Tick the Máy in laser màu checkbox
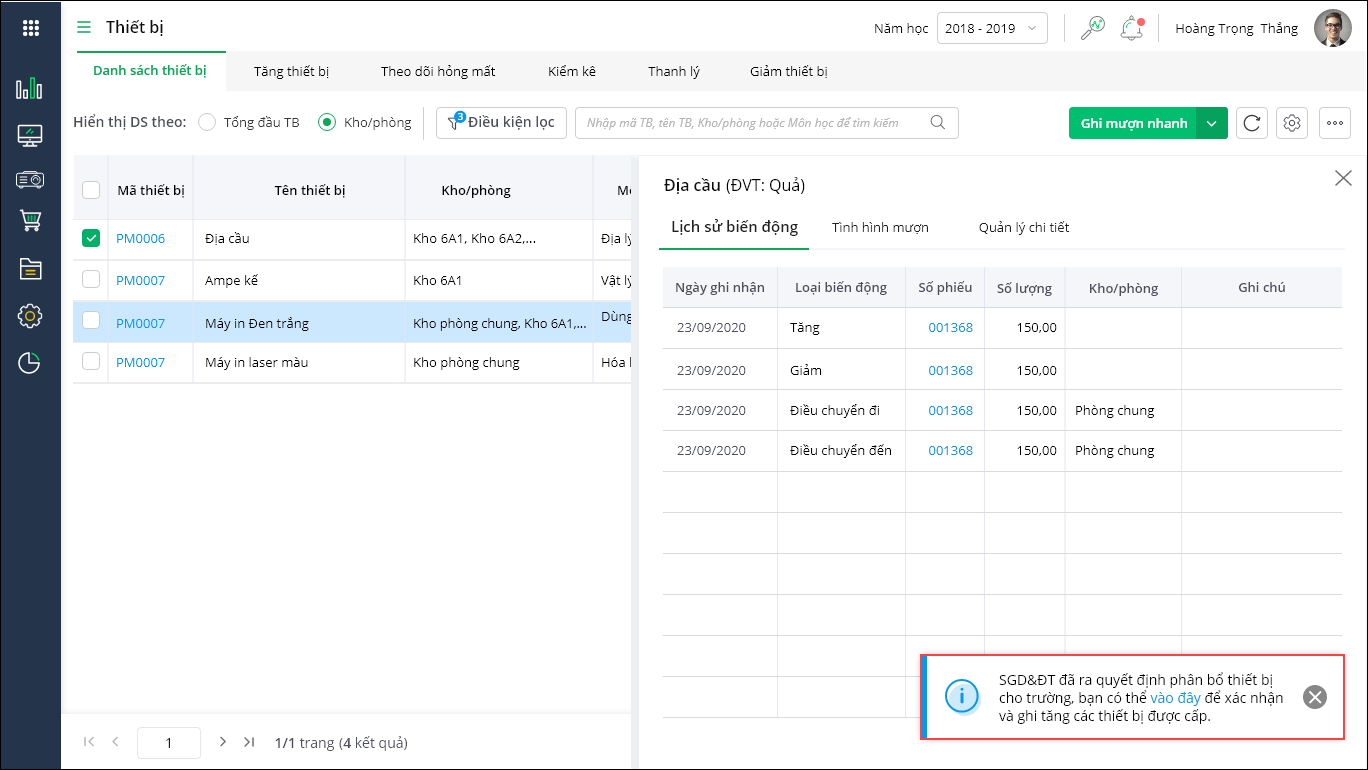 pyautogui.click(x=91, y=362)
